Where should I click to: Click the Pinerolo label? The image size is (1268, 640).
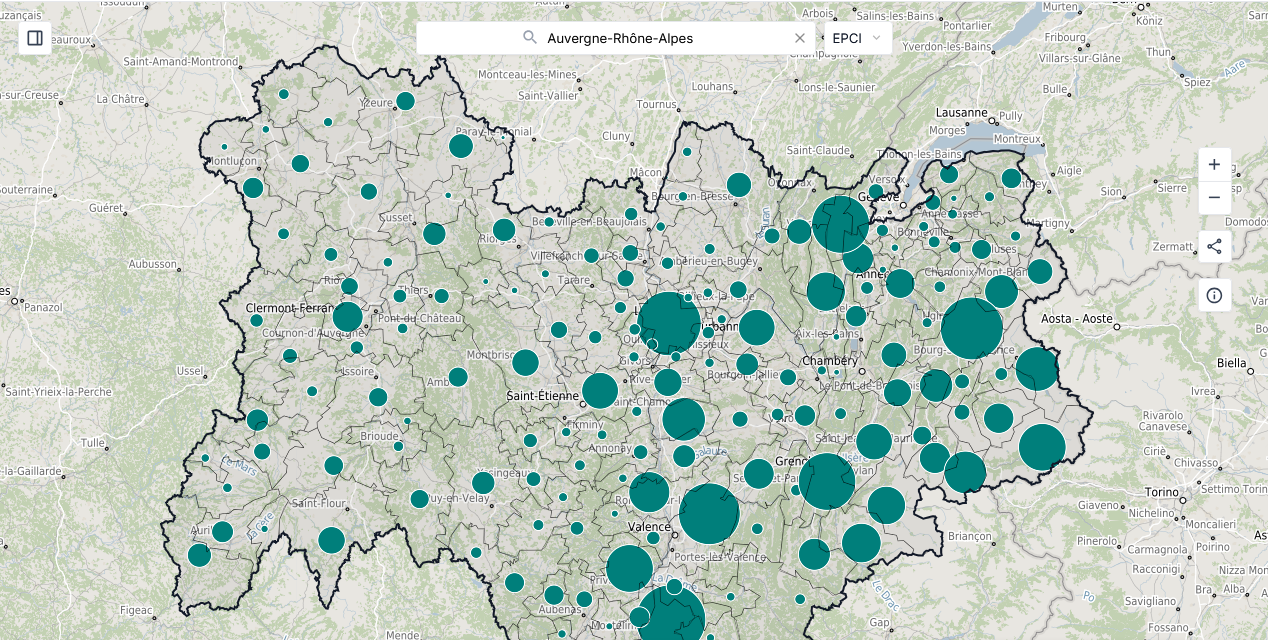pyautogui.click(x=1098, y=541)
